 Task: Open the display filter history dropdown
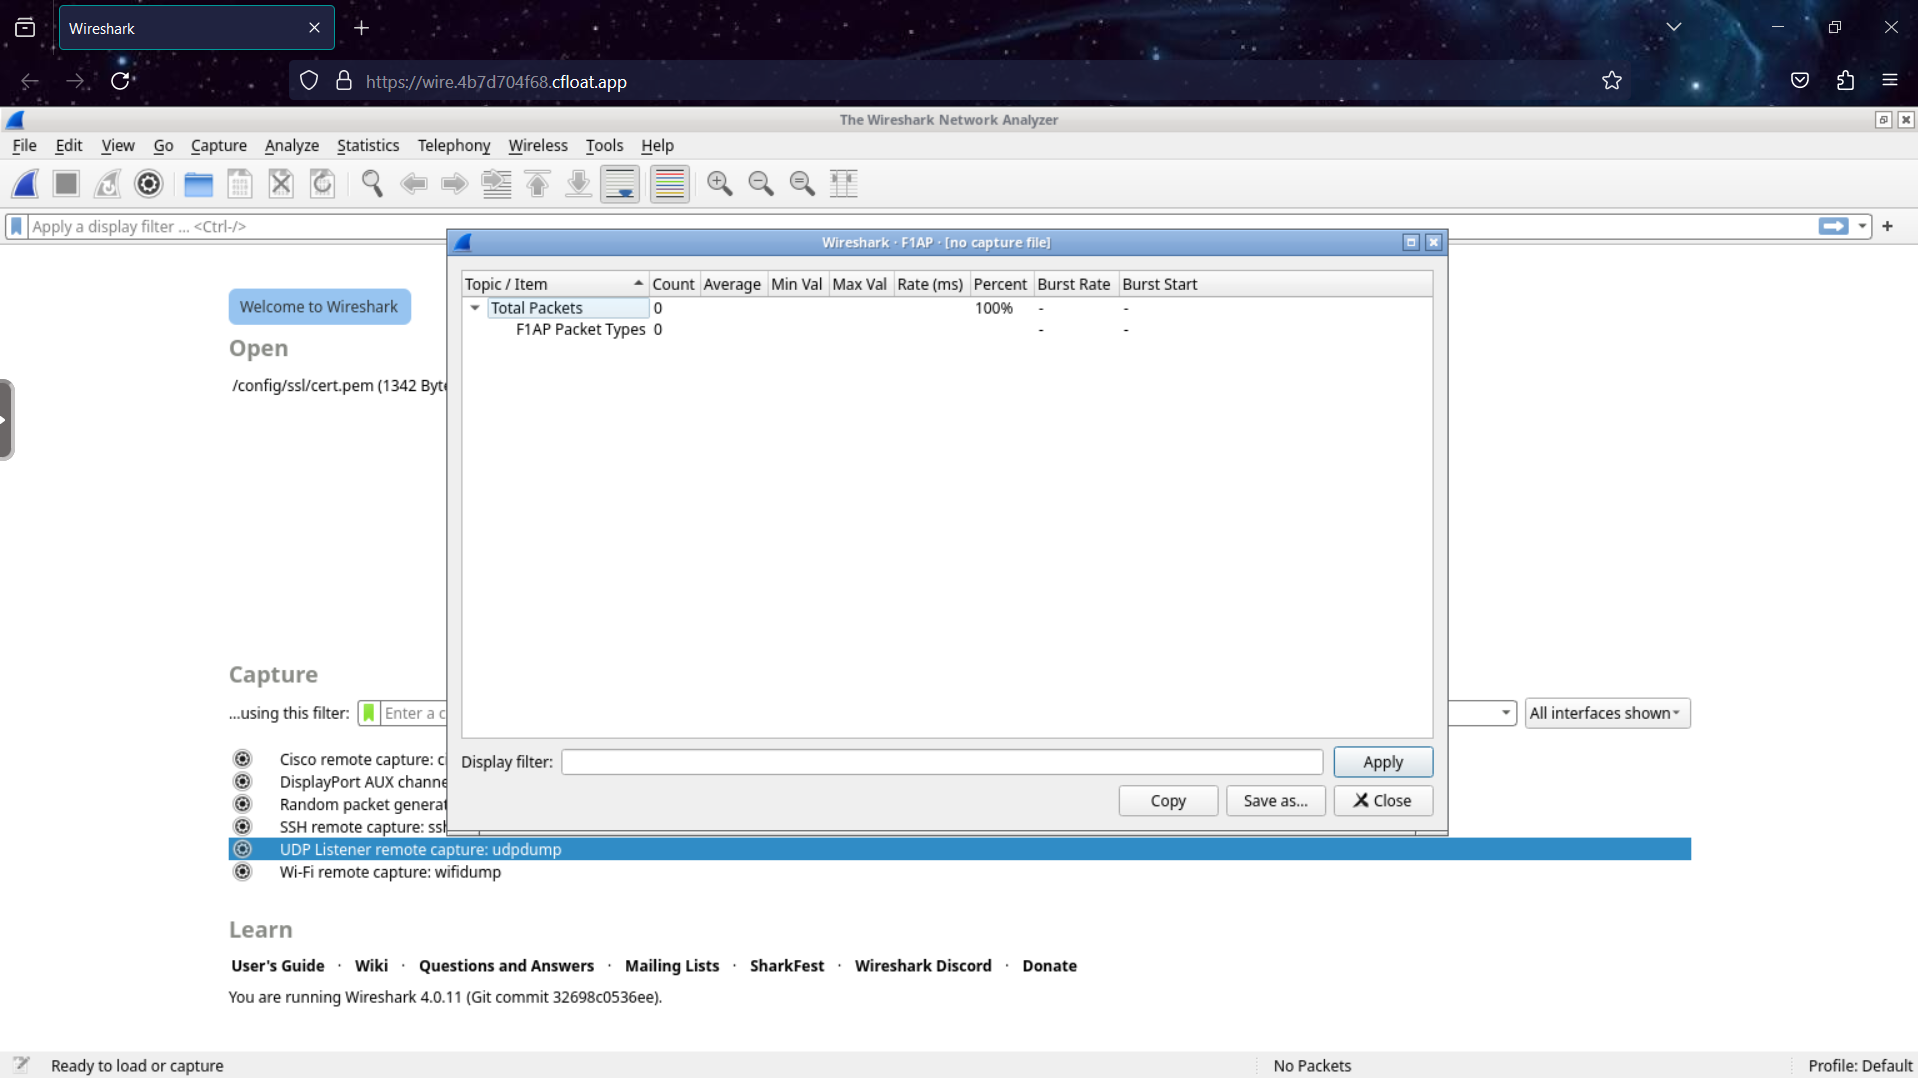click(1862, 227)
